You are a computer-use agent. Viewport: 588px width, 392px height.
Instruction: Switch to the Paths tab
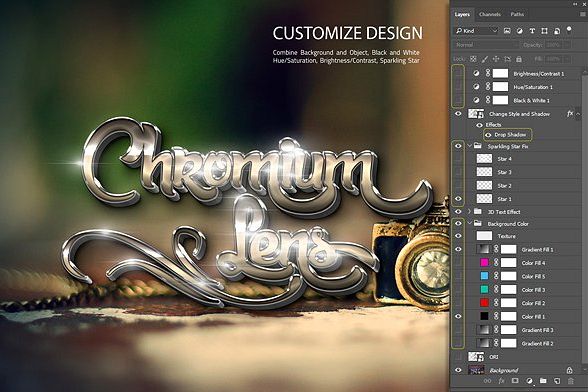tap(517, 14)
